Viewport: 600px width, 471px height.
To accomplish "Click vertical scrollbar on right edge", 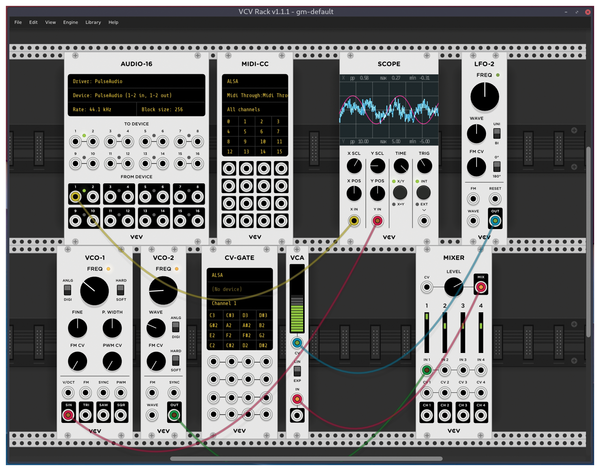I will point(588,242).
